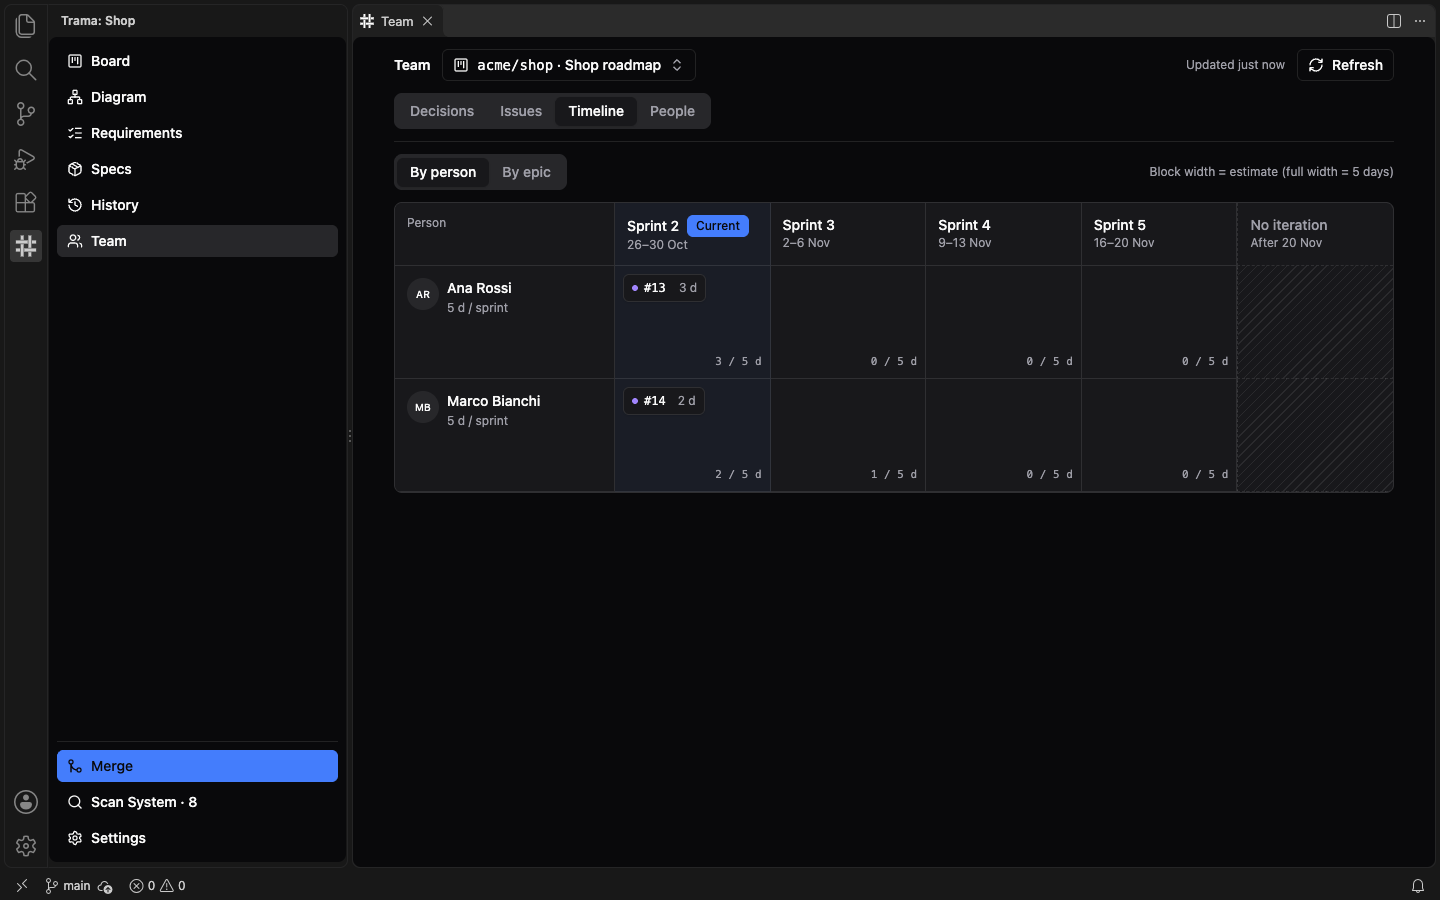Click the errors and warnings status indicator
The width and height of the screenshot is (1440, 900).
[x=158, y=886]
